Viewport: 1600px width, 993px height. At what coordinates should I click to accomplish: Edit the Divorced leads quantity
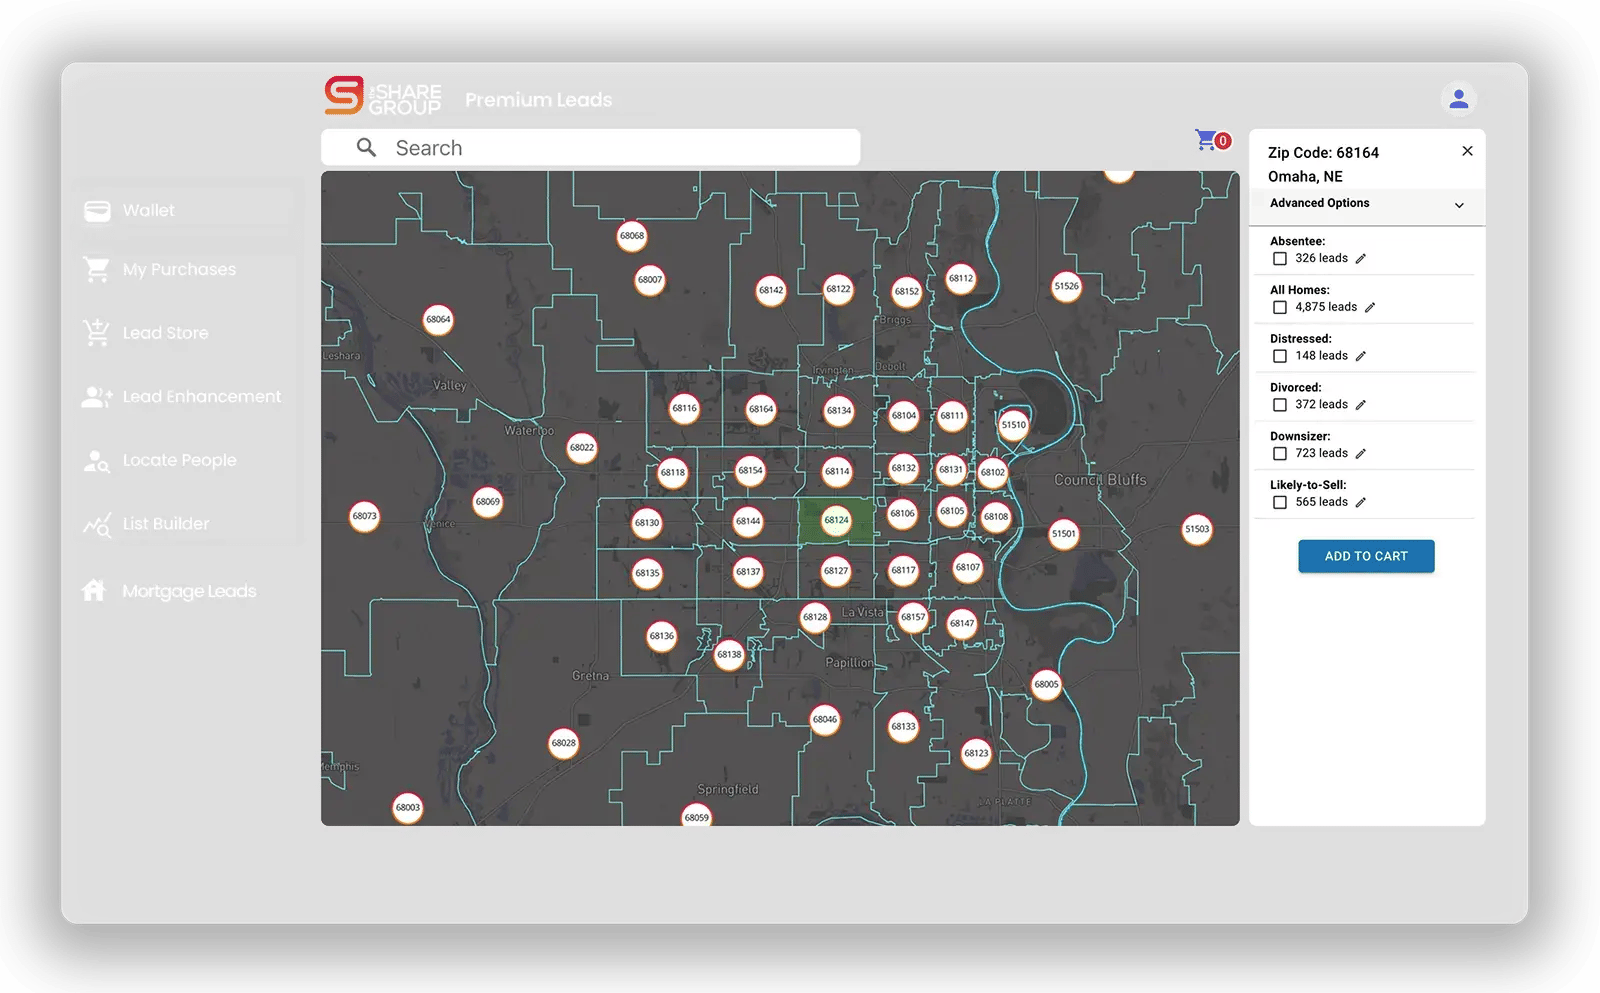[1361, 405]
